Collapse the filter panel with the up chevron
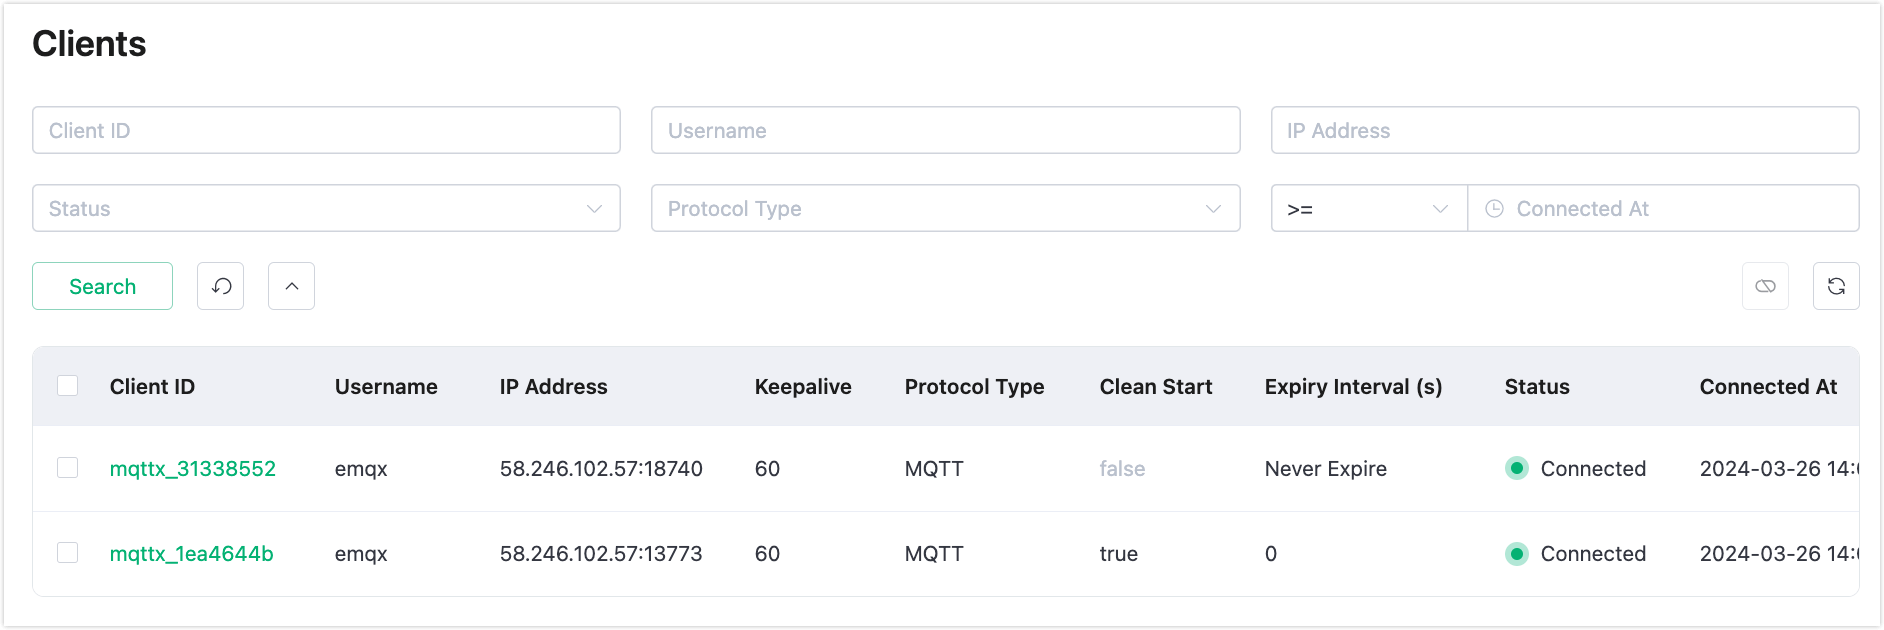The image size is (1884, 630). 292,287
